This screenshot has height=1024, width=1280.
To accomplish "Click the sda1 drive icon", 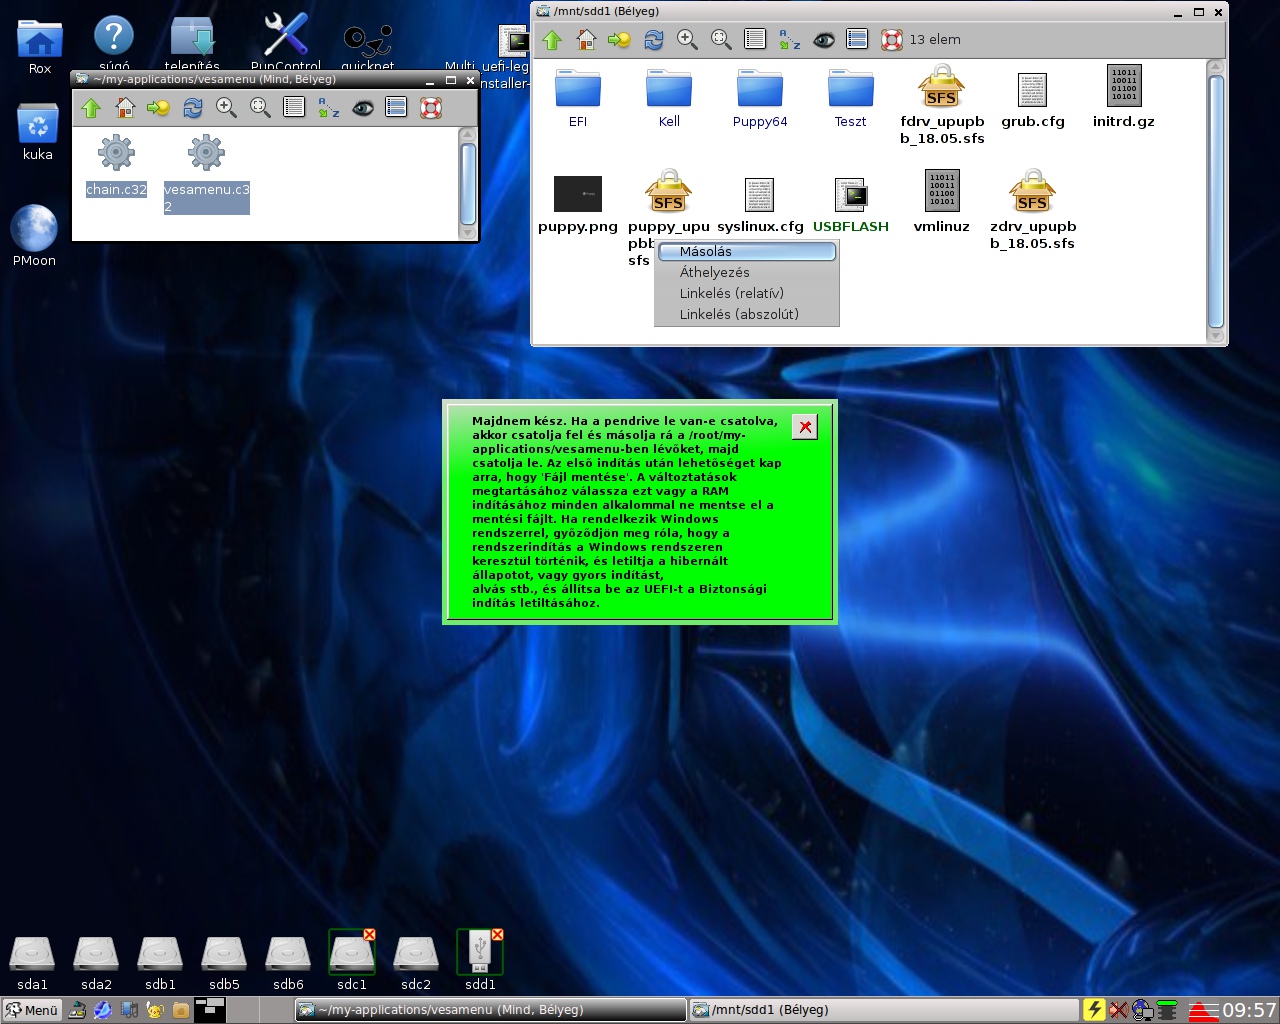I will tap(32, 963).
